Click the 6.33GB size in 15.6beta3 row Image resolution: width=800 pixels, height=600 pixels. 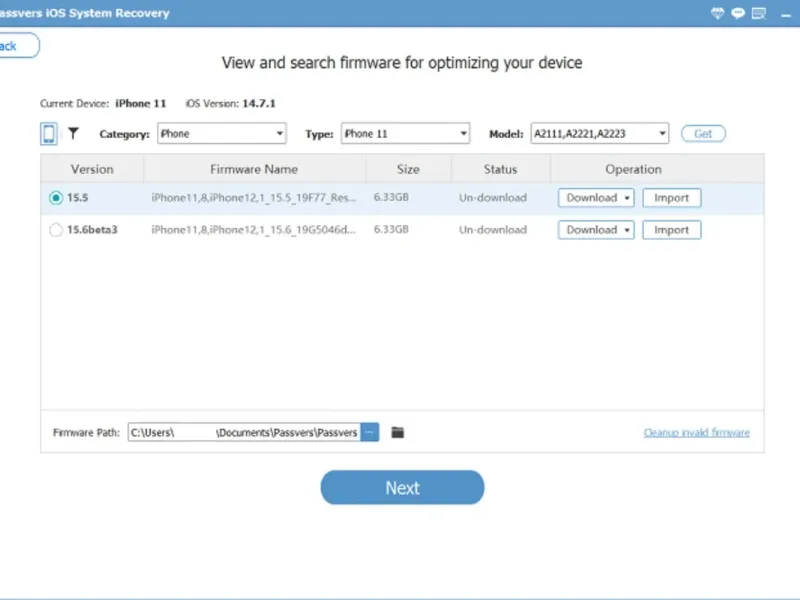click(391, 230)
